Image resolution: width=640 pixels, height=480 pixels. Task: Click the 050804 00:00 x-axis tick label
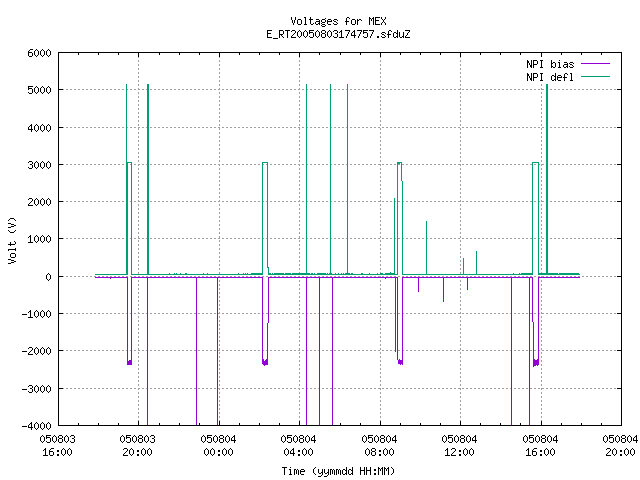pyautogui.click(x=218, y=446)
